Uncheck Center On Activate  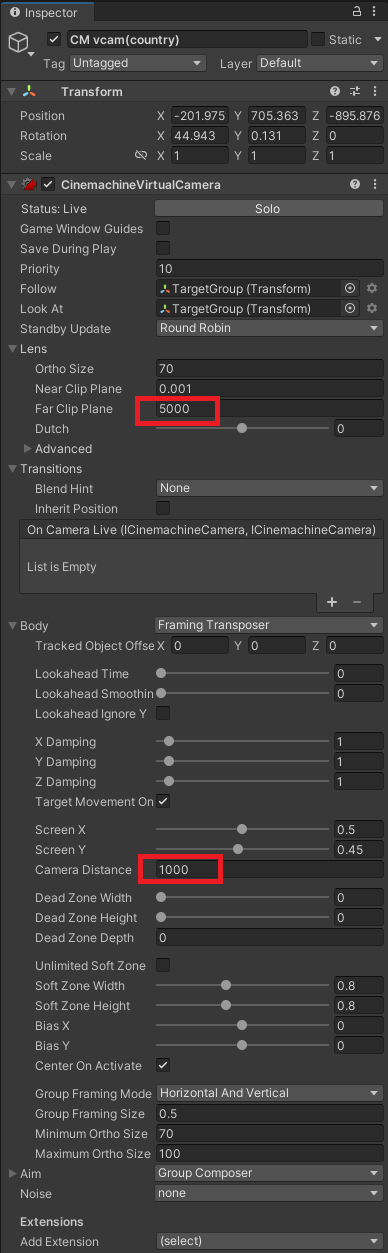pyautogui.click(x=163, y=1065)
